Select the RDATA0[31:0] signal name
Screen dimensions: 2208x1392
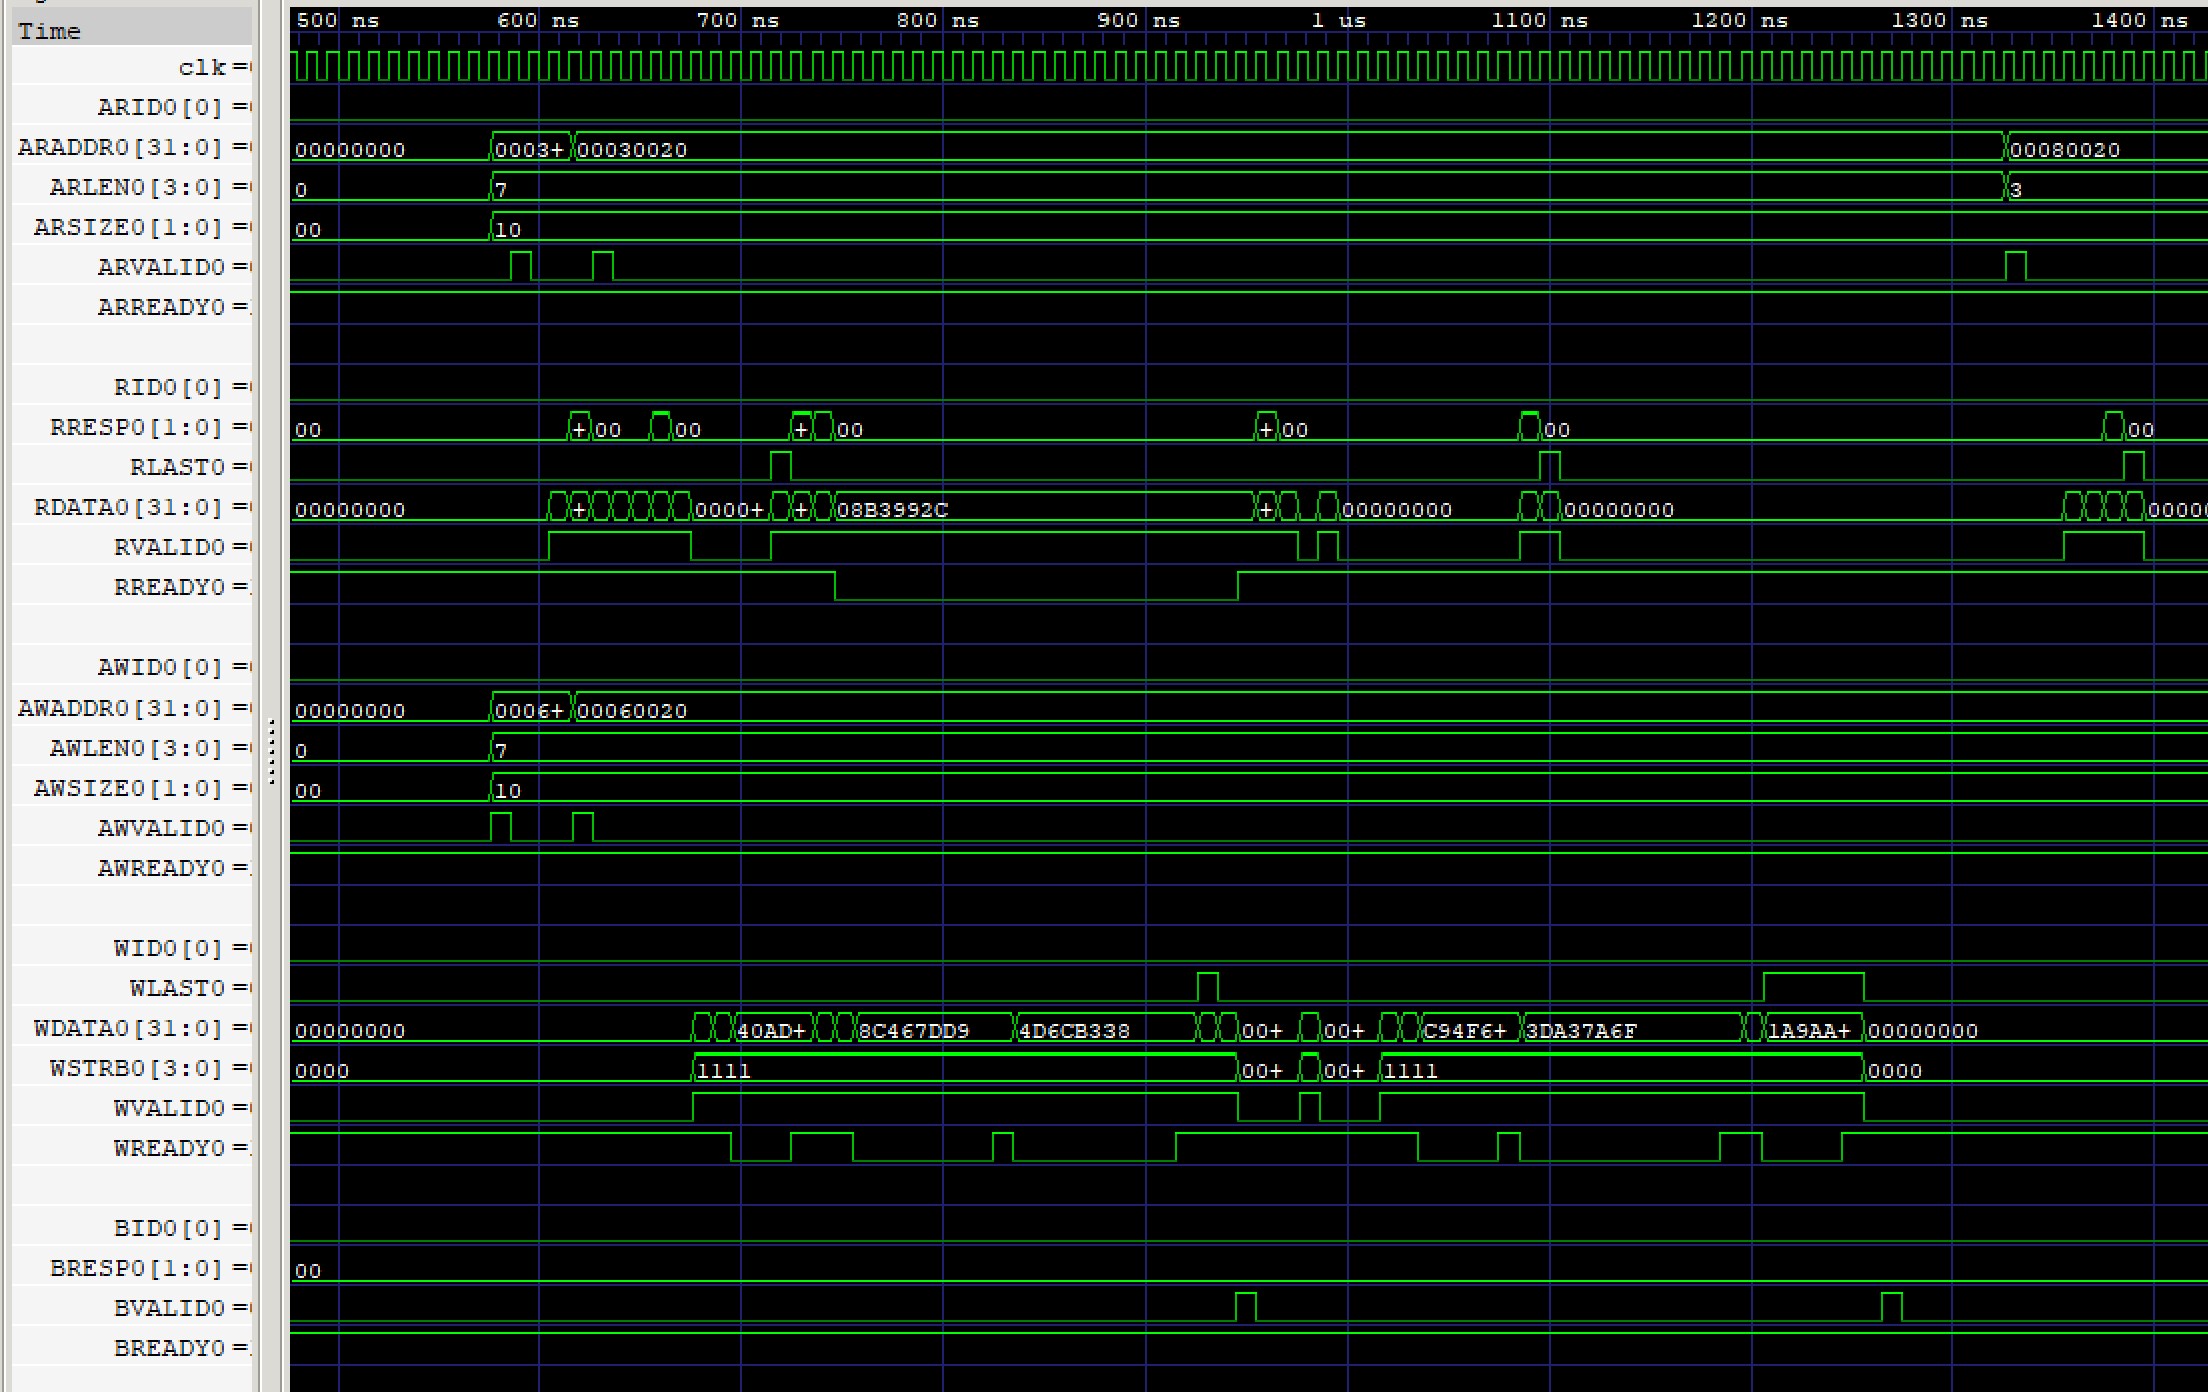pyautogui.click(x=128, y=507)
